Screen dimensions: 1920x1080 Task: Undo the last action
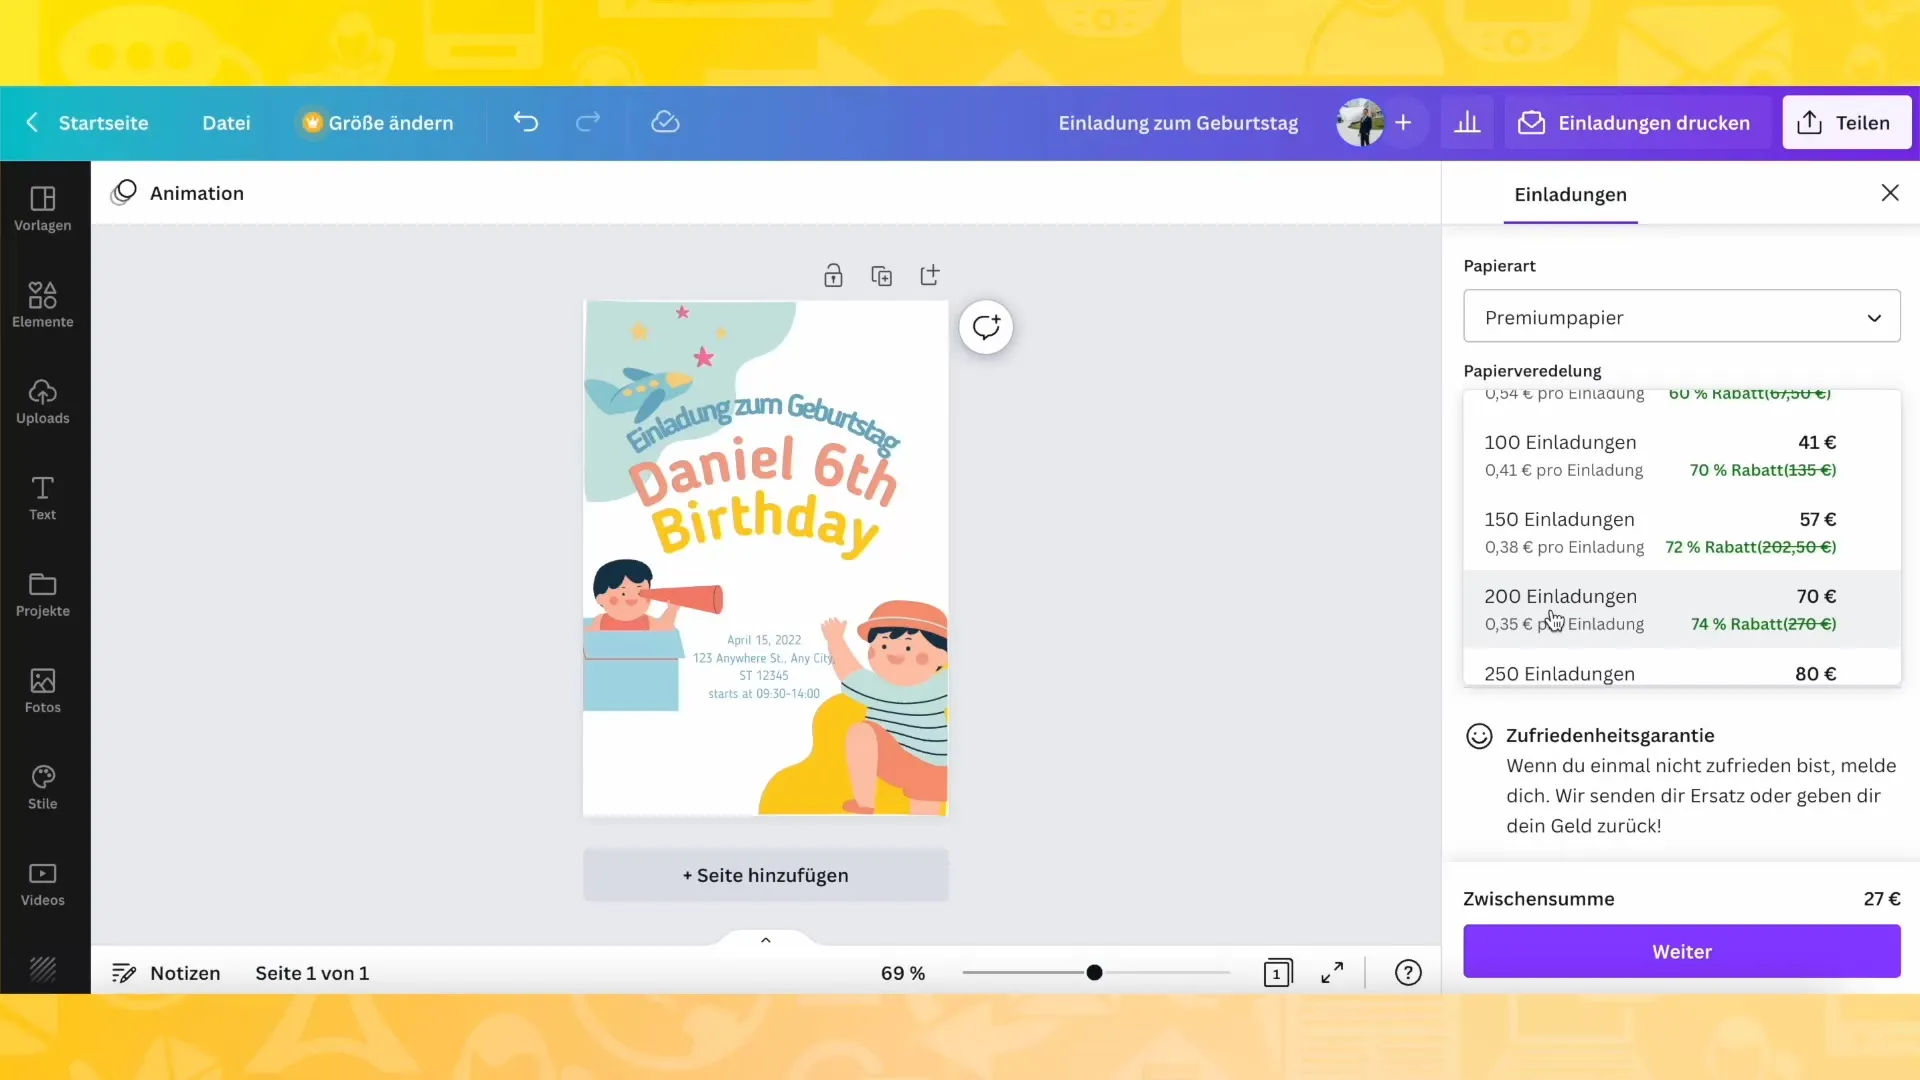tap(526, 122)
